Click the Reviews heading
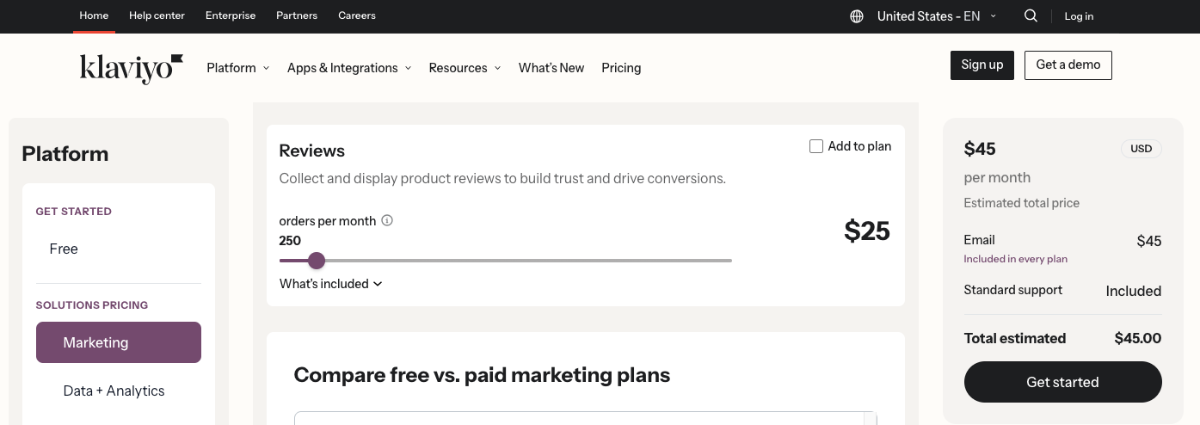1200x425 pixels. coord(312,151)
